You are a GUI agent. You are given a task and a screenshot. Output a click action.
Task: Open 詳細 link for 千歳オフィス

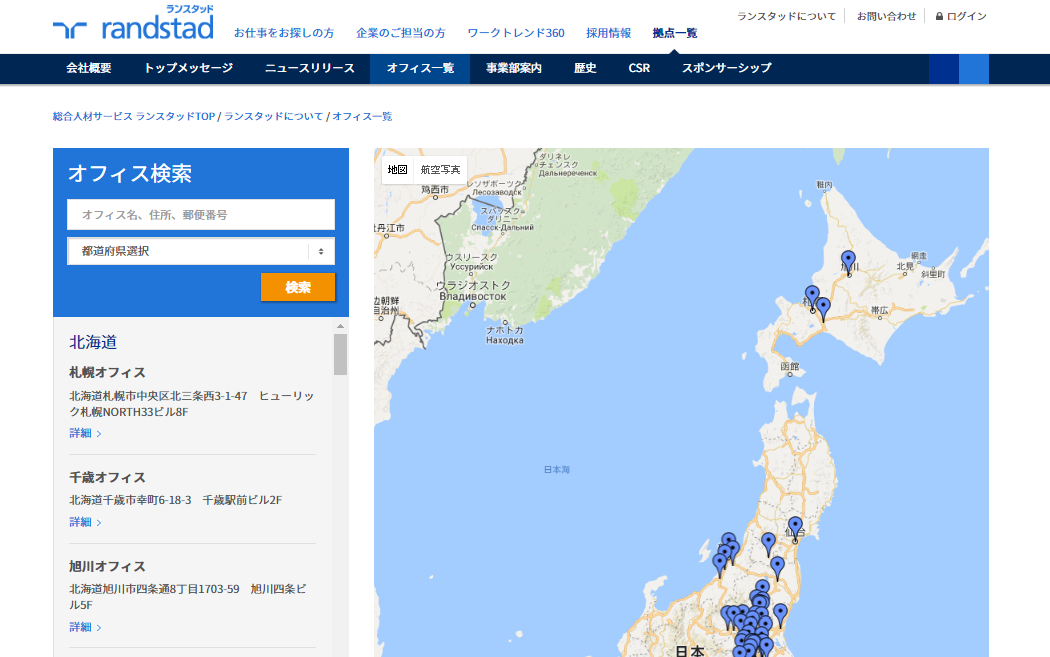85,522
